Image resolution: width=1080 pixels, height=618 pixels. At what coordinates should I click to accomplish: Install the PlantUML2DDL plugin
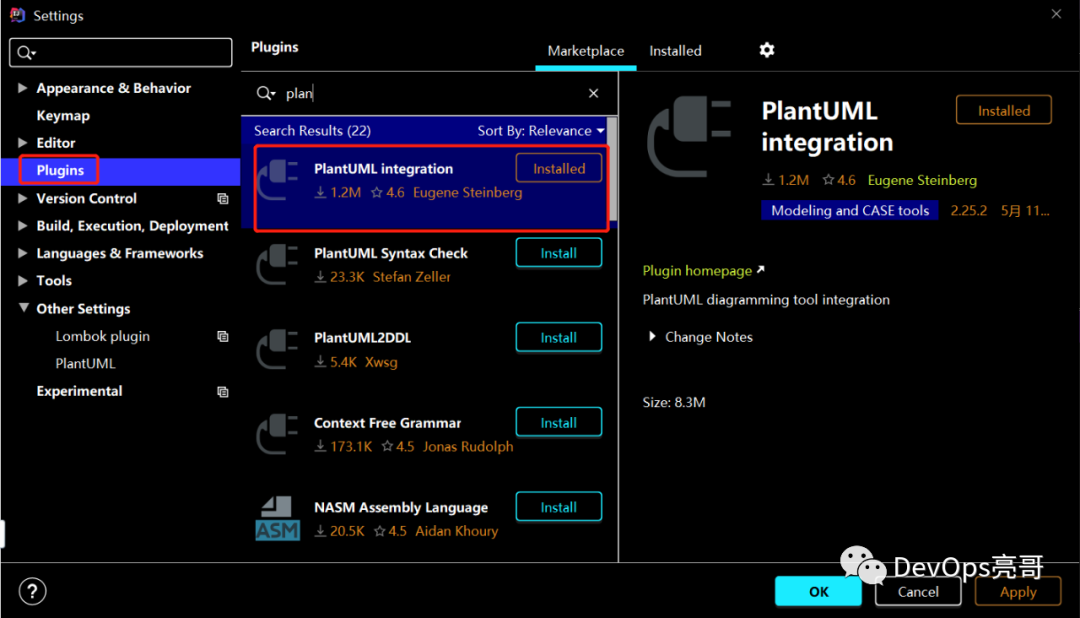[559, 338]
